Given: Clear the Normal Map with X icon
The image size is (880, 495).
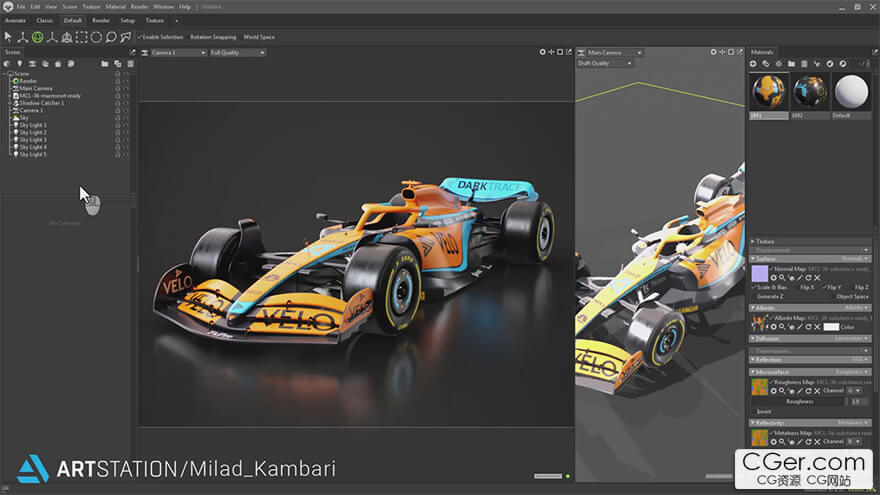Looking at the screenshot, I should pos(818,278).
